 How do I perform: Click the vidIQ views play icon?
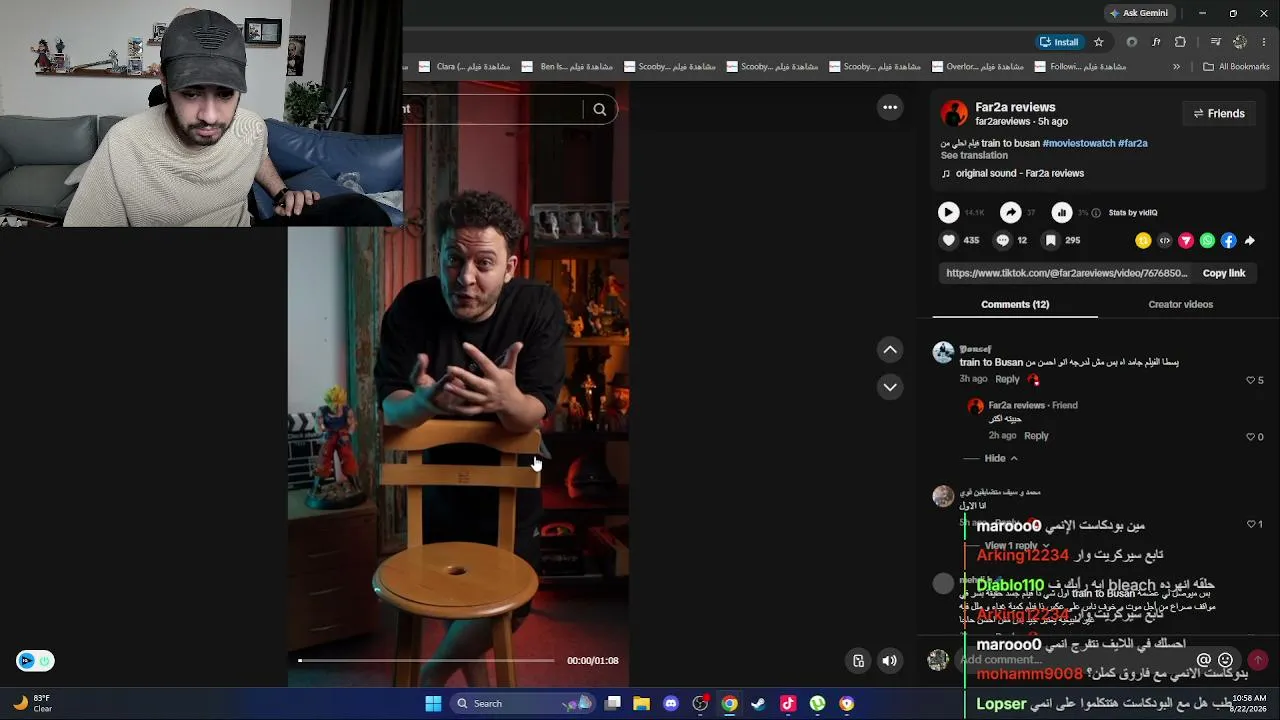point(948,212)
